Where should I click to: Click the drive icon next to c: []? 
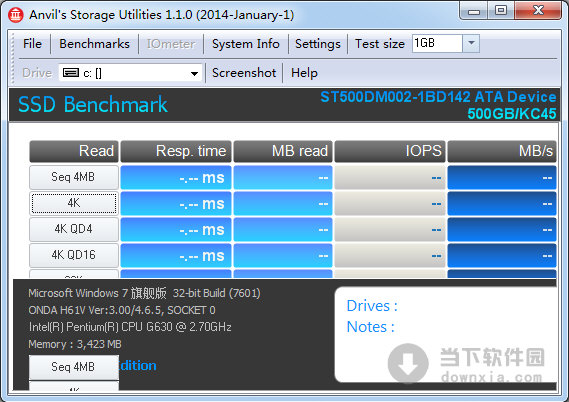[x=71, y=73]
